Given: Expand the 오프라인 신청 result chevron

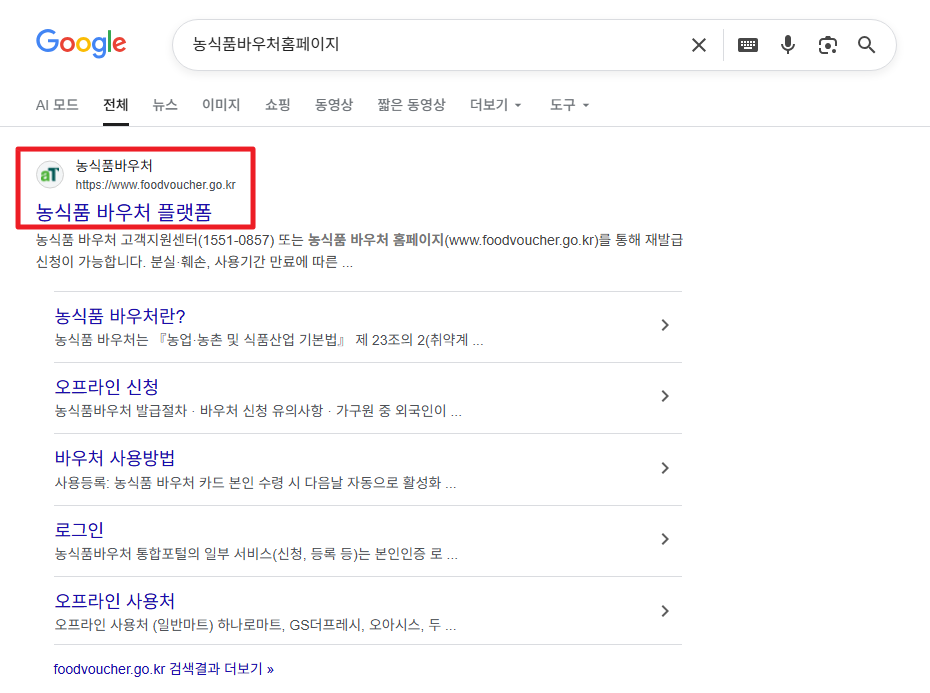Looking at the screenshot, I should [665, 396].
